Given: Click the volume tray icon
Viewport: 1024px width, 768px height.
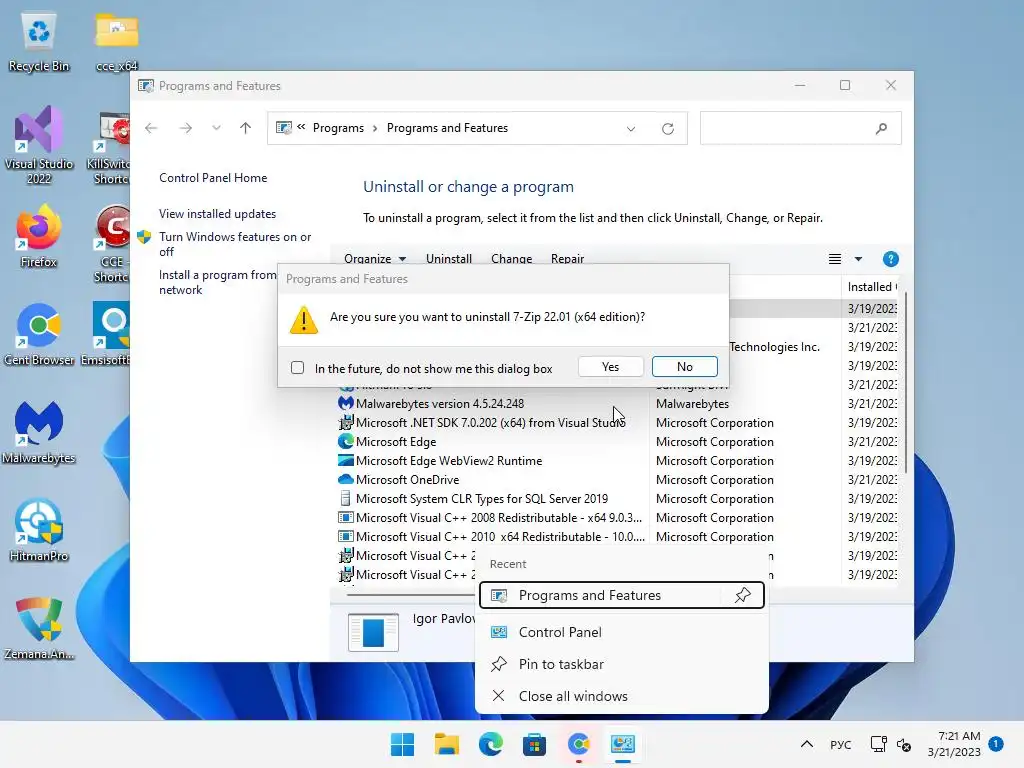Looking at the screenshot, I should pos(904,744).
